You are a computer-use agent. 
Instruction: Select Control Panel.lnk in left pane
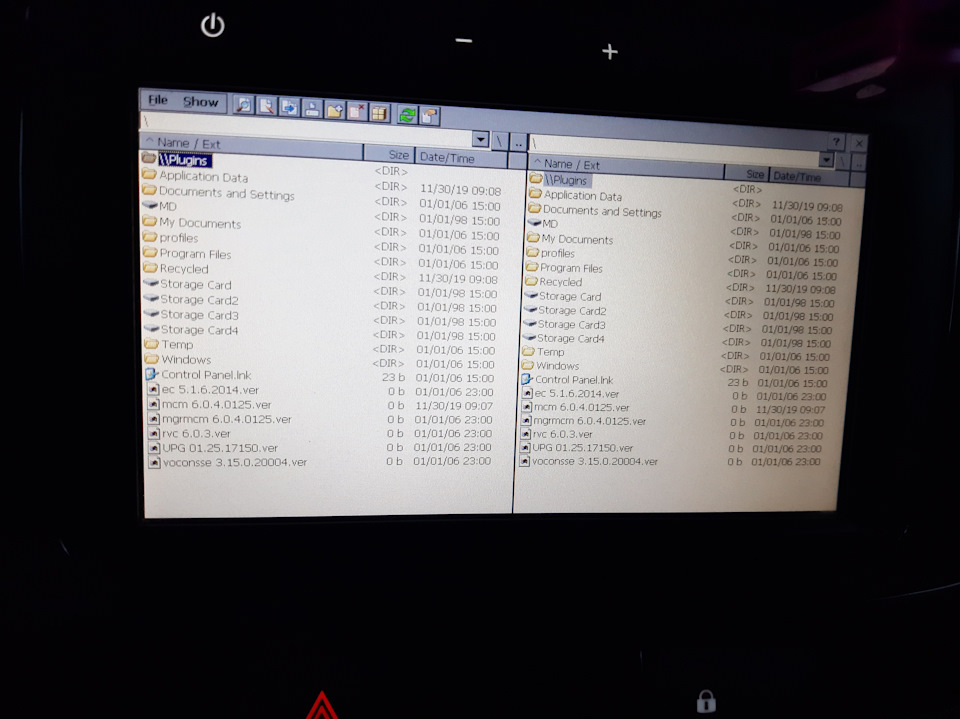click(198, 374)
